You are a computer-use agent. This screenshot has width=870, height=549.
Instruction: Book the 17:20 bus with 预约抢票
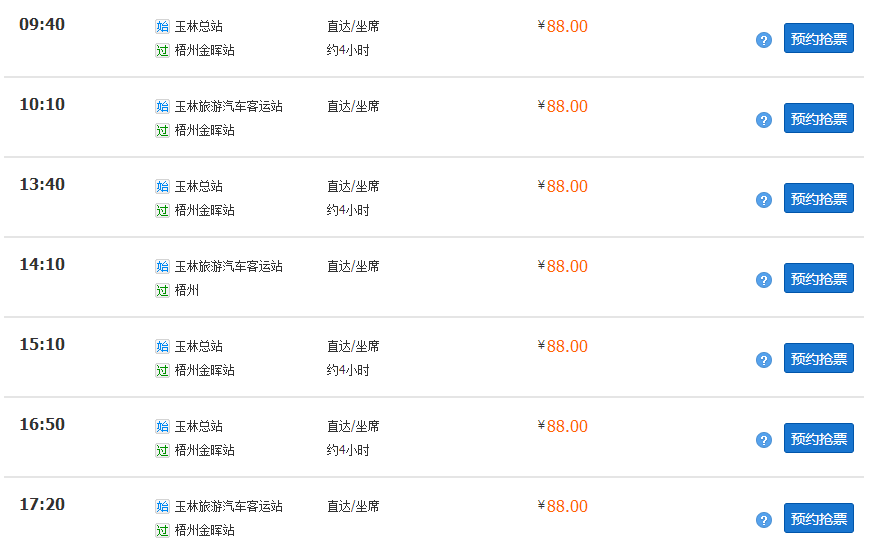818,518
